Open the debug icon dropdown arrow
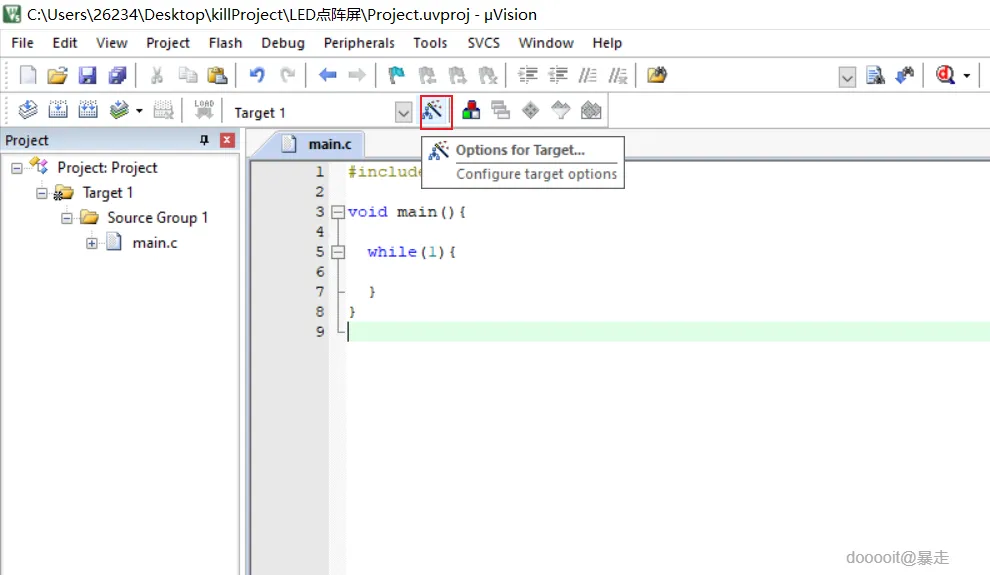 (967, 76)
